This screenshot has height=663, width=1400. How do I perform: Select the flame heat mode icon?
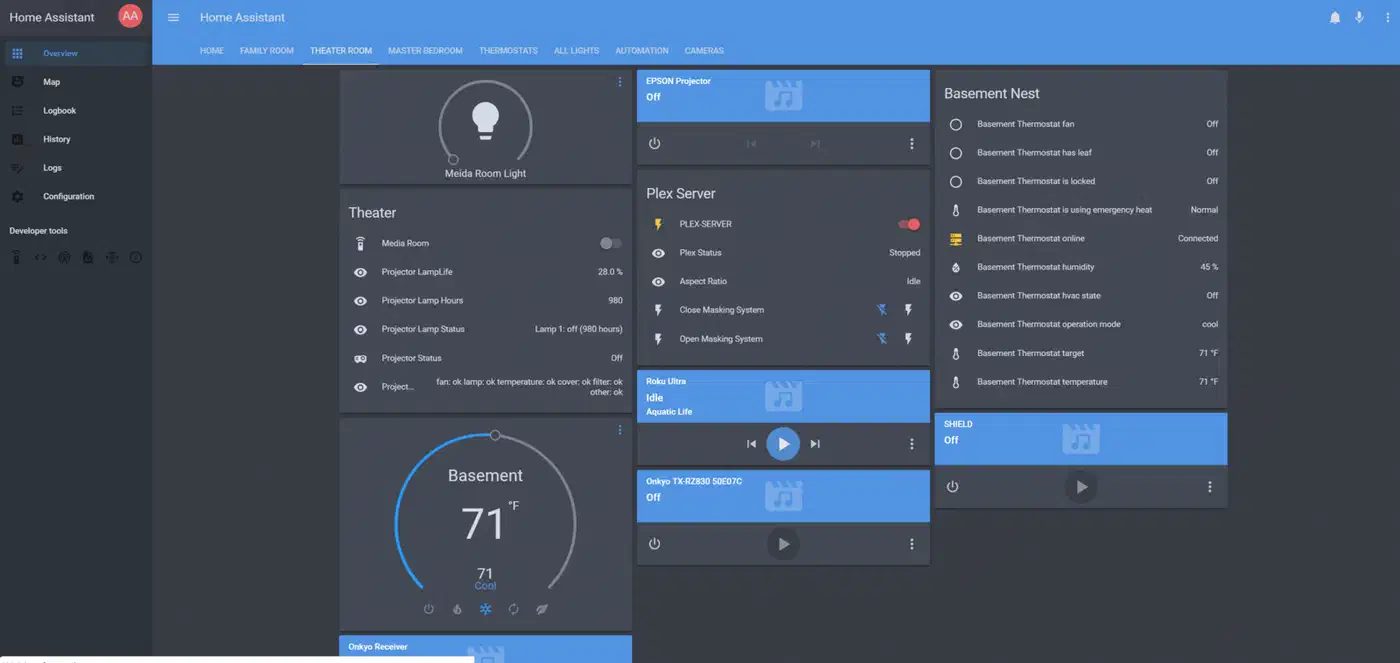457,609
